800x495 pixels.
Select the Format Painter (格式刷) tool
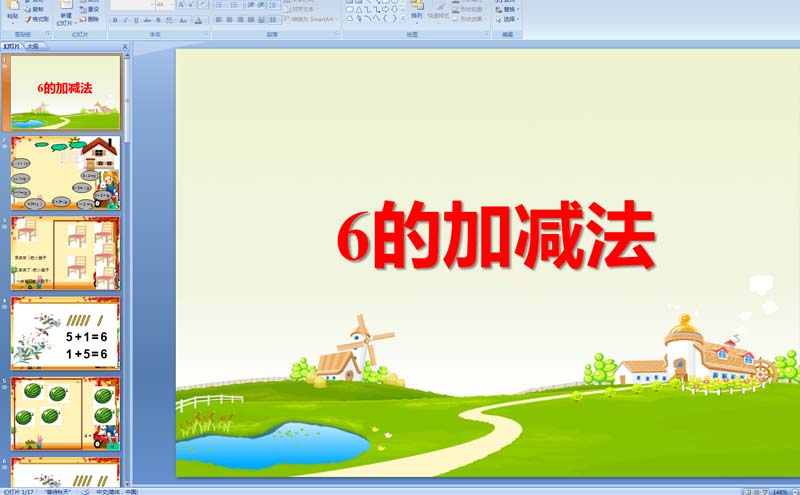coord(36,19)
